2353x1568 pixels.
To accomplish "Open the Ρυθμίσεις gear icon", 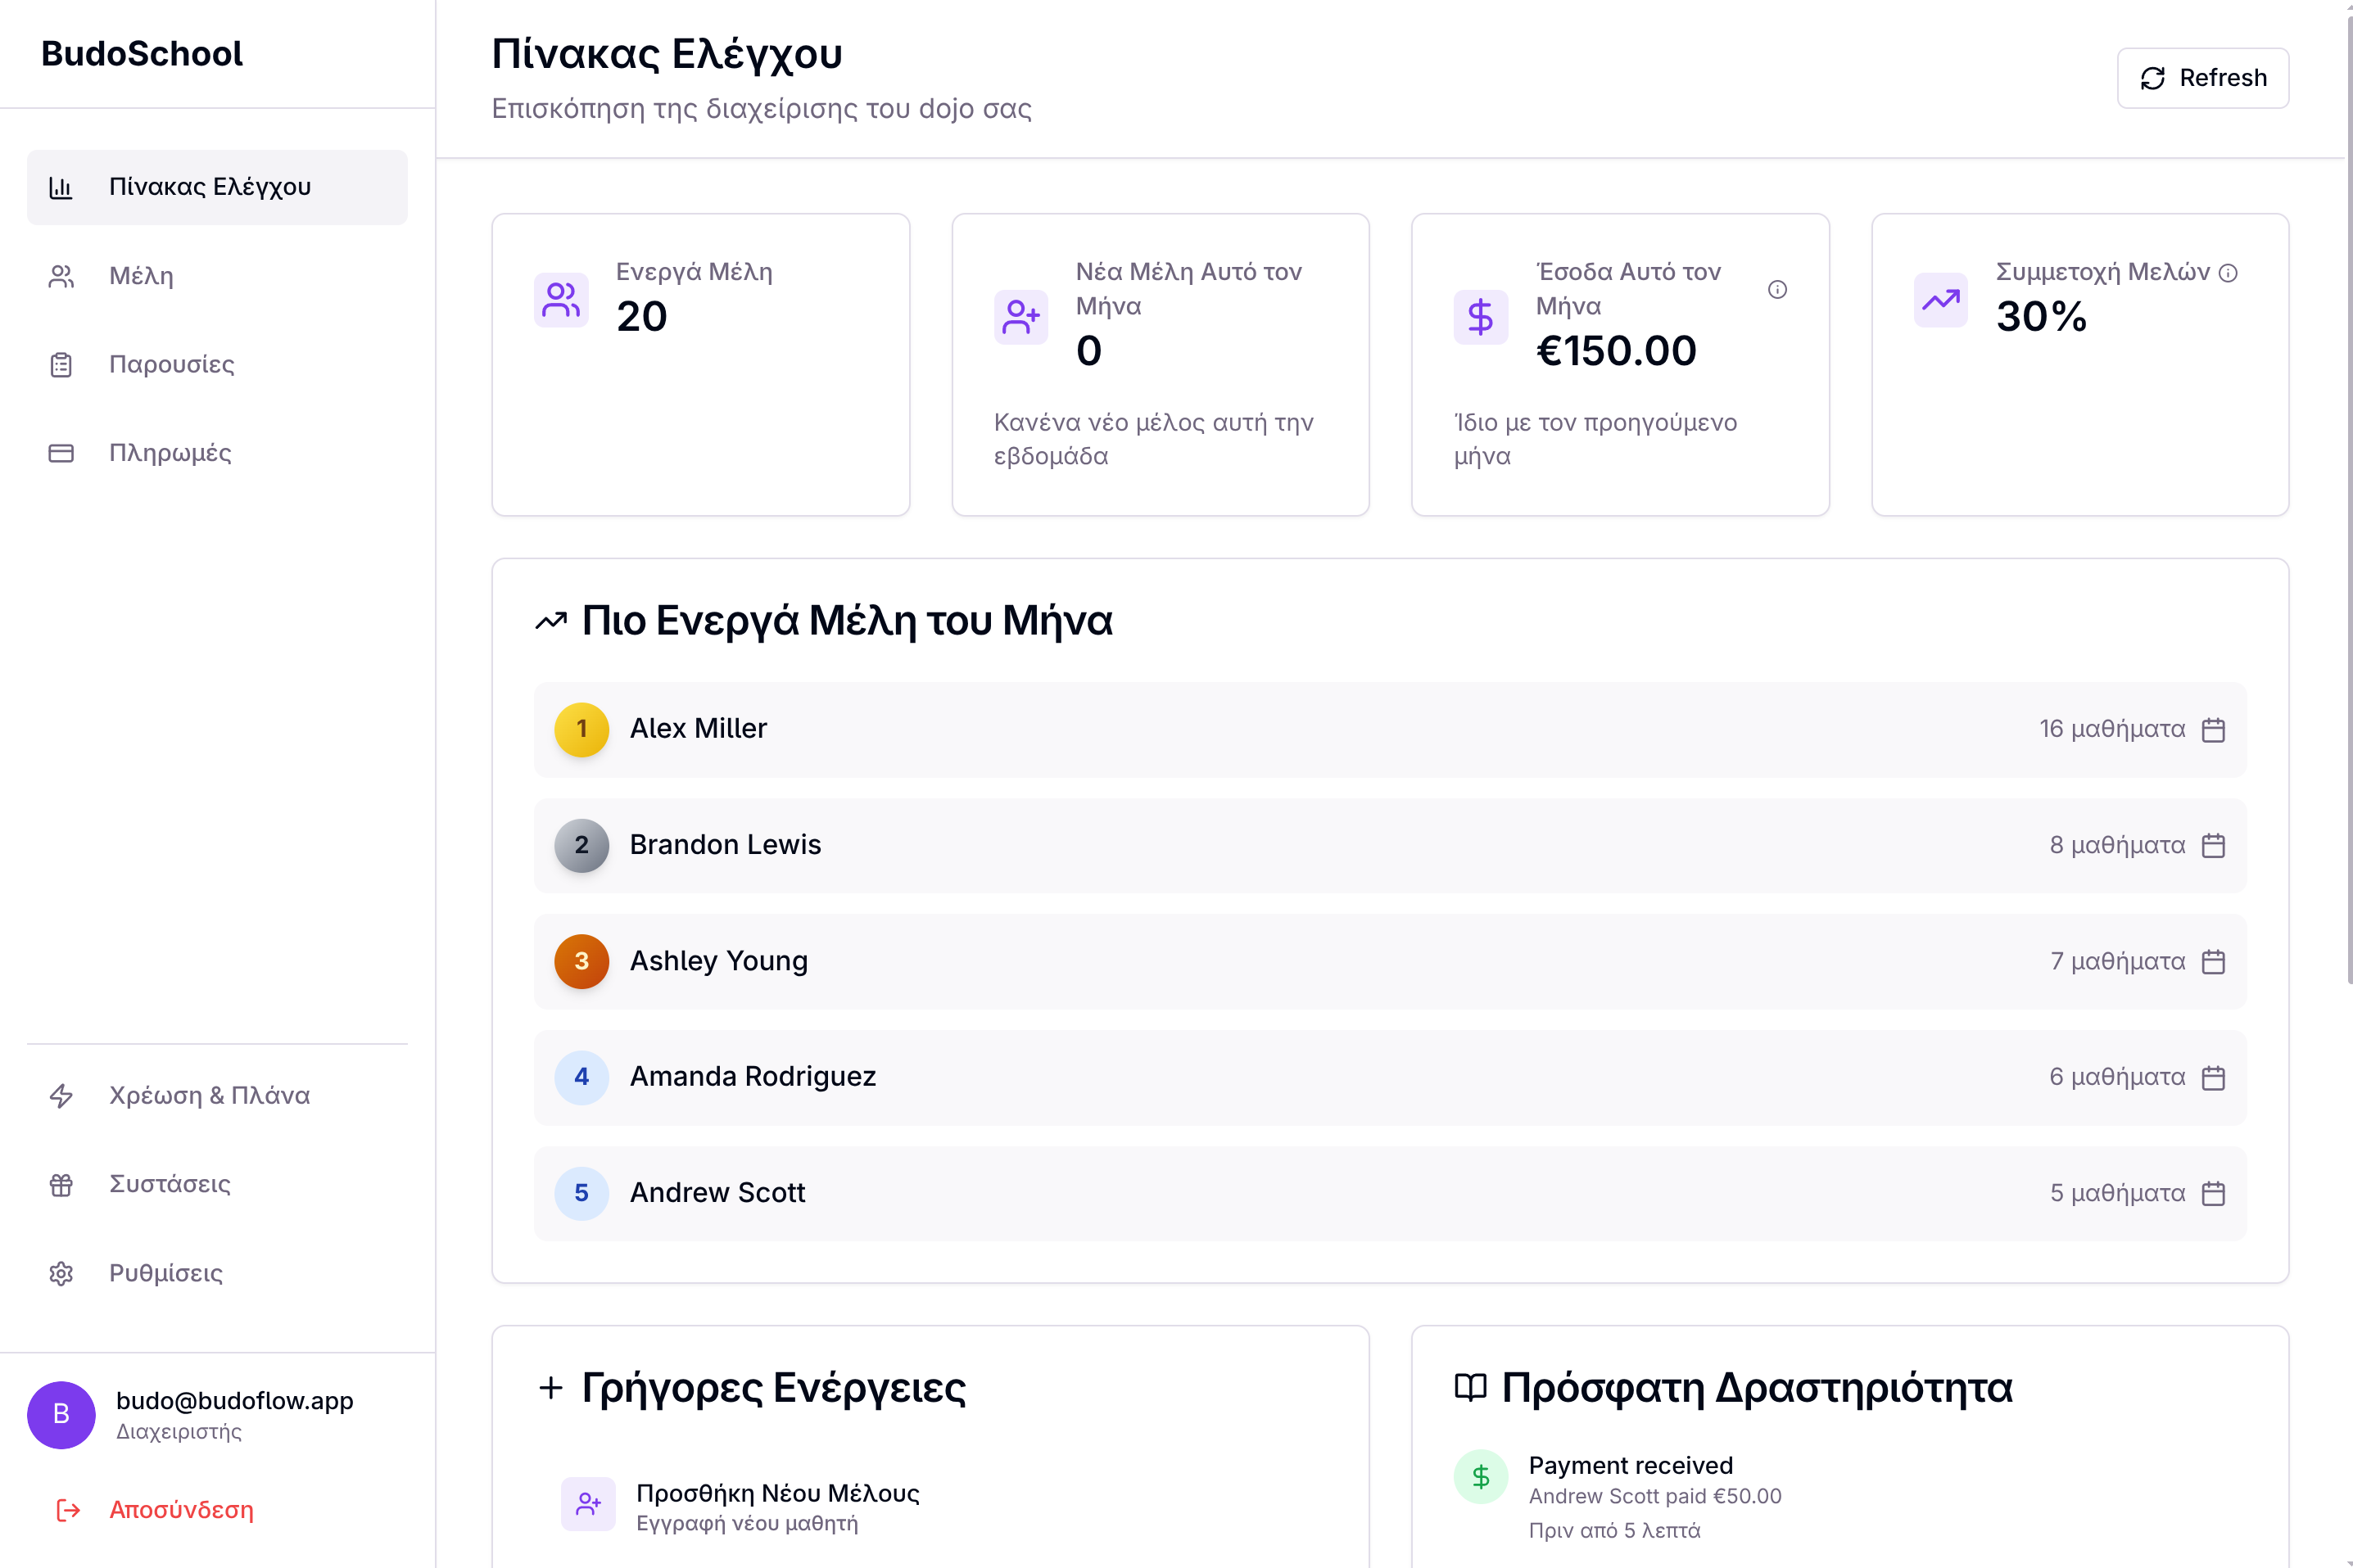I will click(x=61, y=1272).
